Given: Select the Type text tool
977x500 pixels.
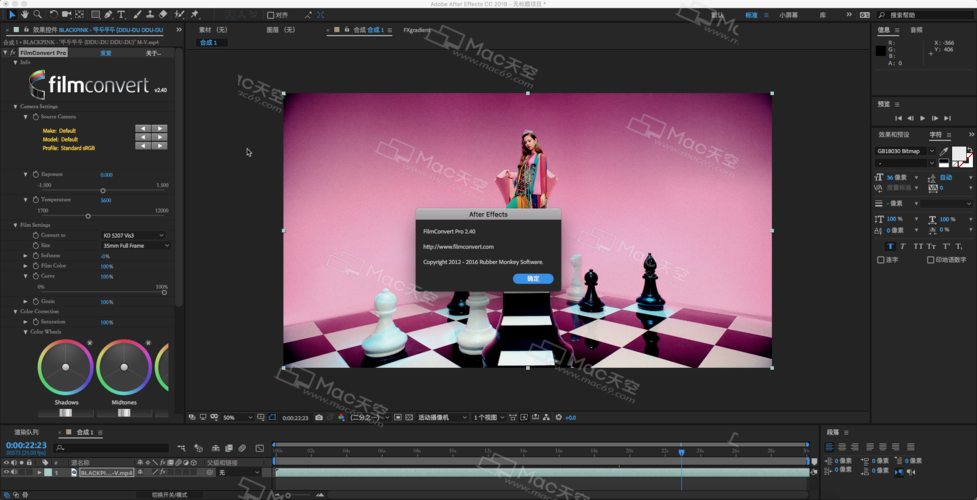Looking at the screenshot, I should point(121,14).
